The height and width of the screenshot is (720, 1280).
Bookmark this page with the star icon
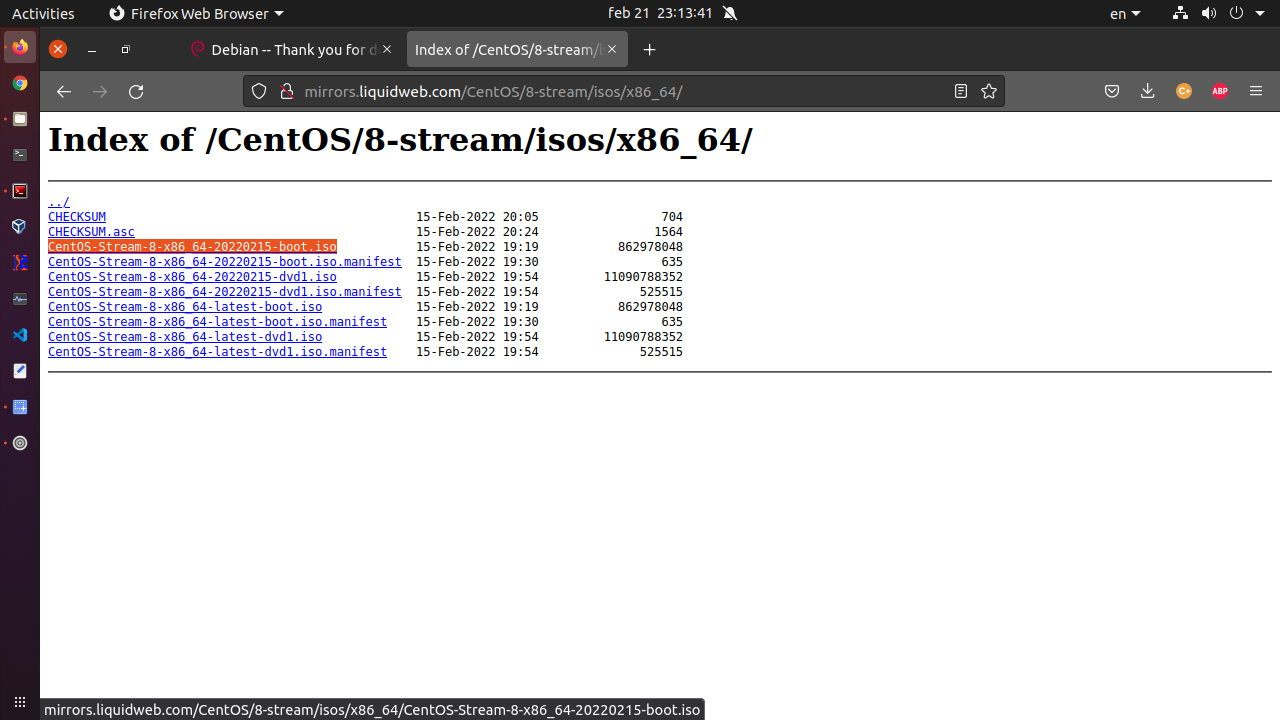point(989,91)
